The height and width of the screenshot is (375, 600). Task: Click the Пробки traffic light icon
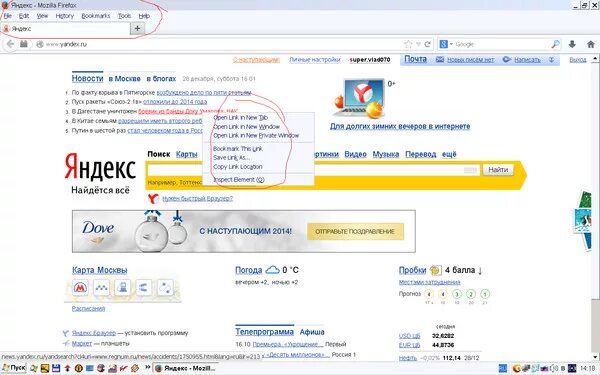pyautogui.click(x=435, y=270)
